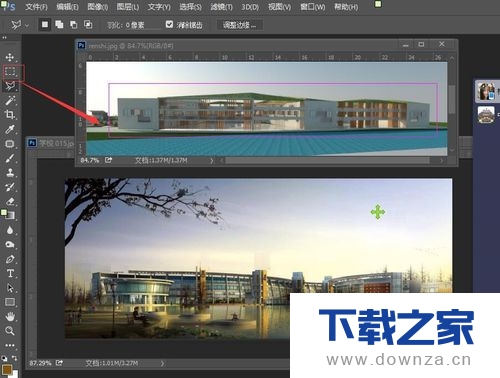
Task: Choose Intersect with Selection mode
Action: 88,24
